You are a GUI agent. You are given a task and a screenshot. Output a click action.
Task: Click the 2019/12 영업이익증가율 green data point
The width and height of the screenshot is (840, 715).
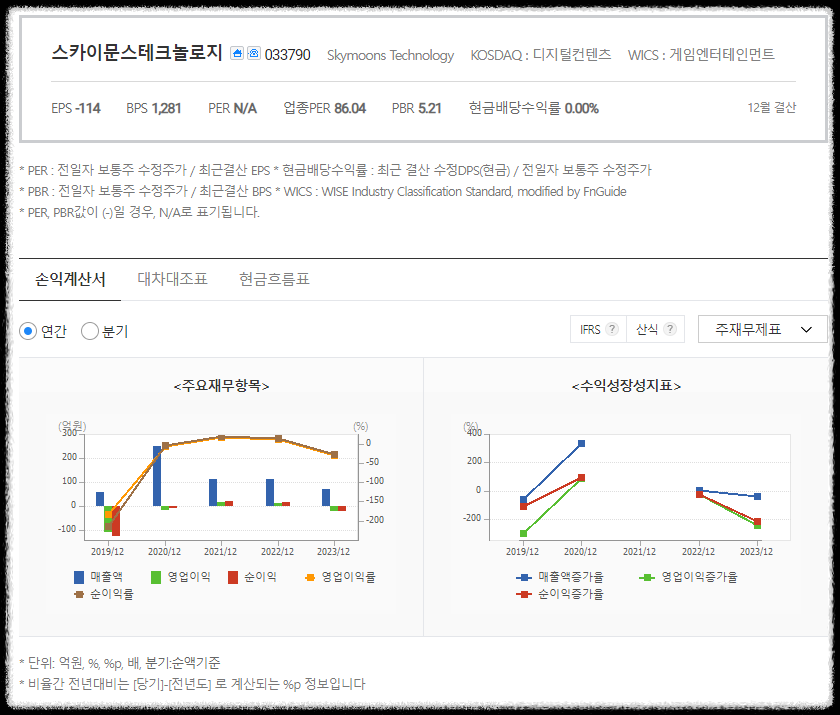pos(523,533)
